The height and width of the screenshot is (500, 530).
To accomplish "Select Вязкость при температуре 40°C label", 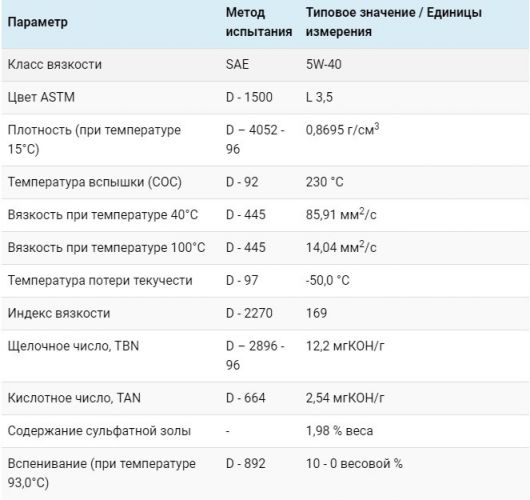I will pos(103,215).
